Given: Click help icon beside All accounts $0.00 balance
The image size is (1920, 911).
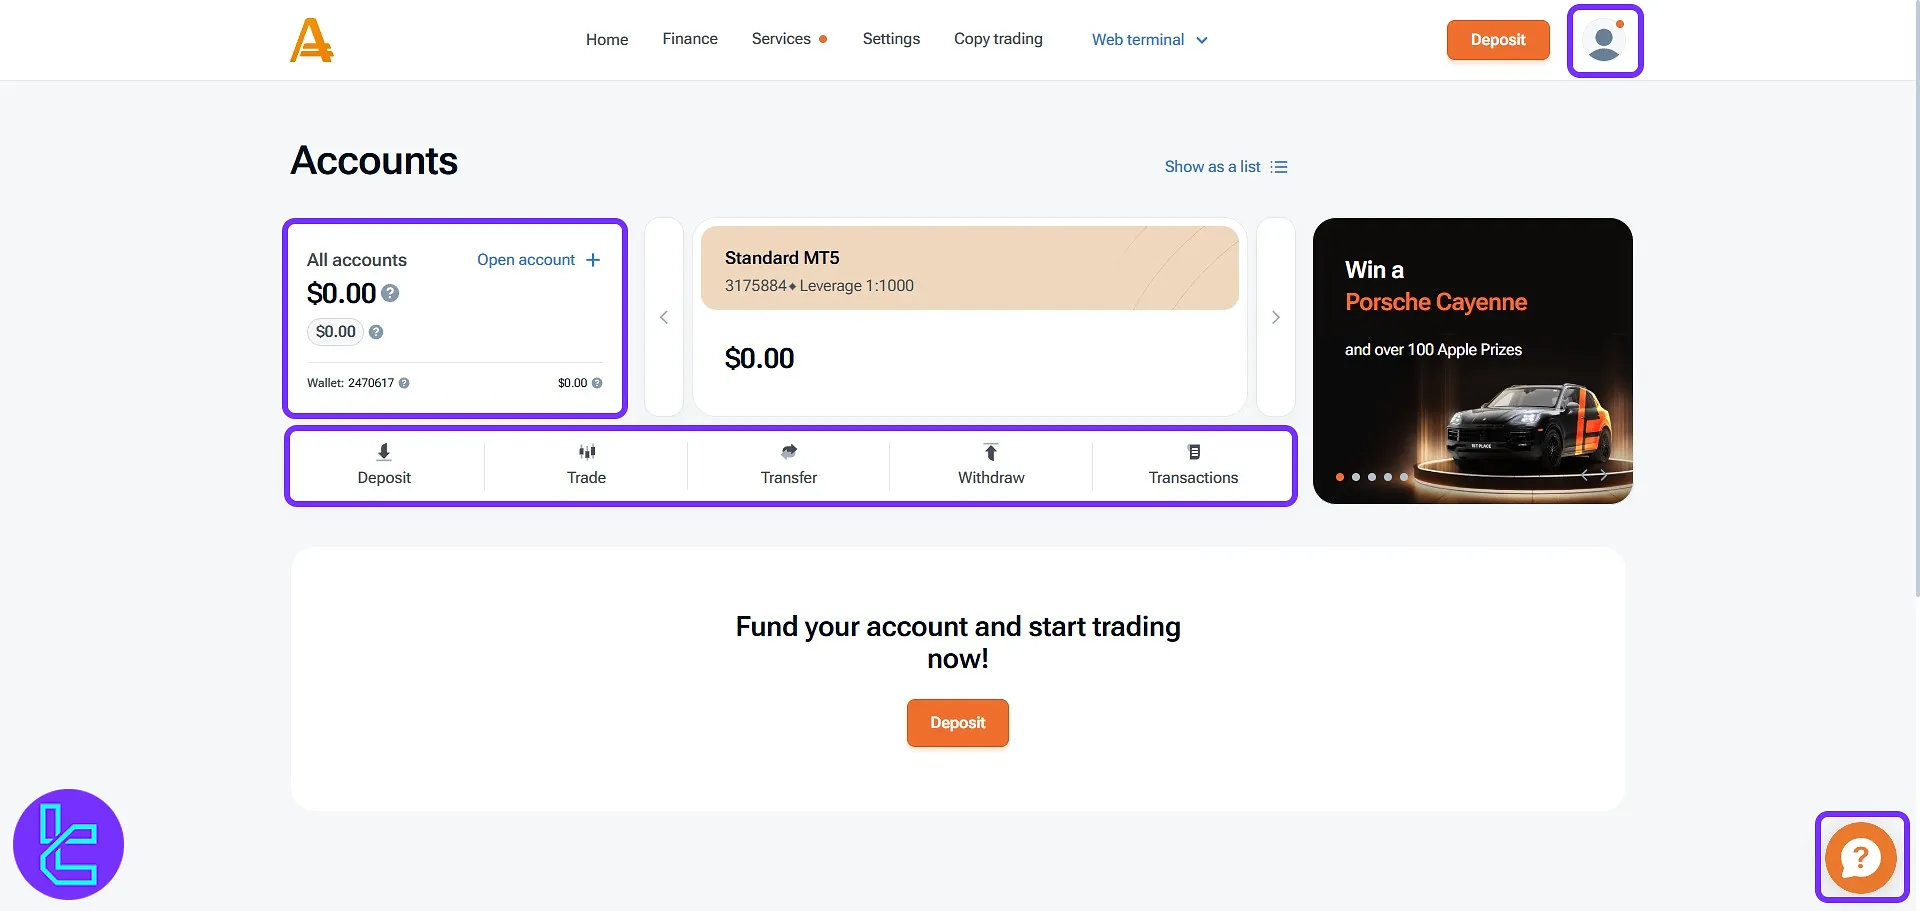Looking at the screenshot, I should (x=390, y=293).
